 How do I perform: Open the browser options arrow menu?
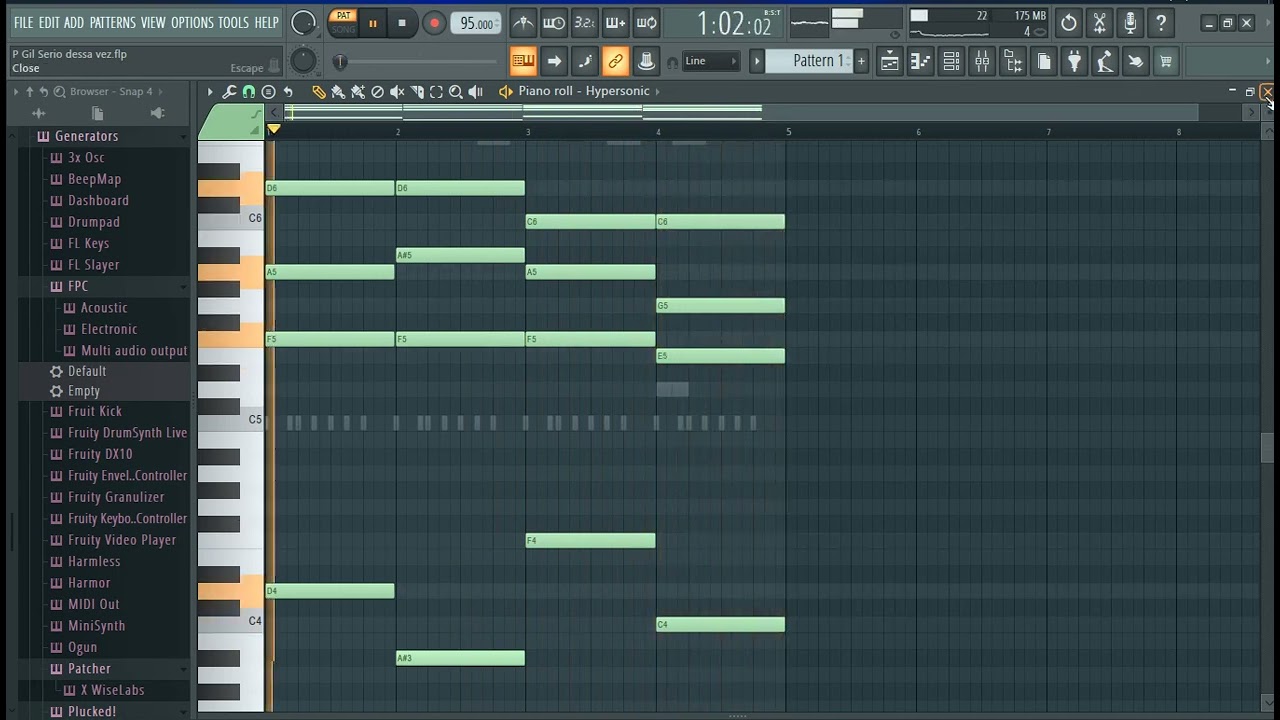tap(16, 92)
